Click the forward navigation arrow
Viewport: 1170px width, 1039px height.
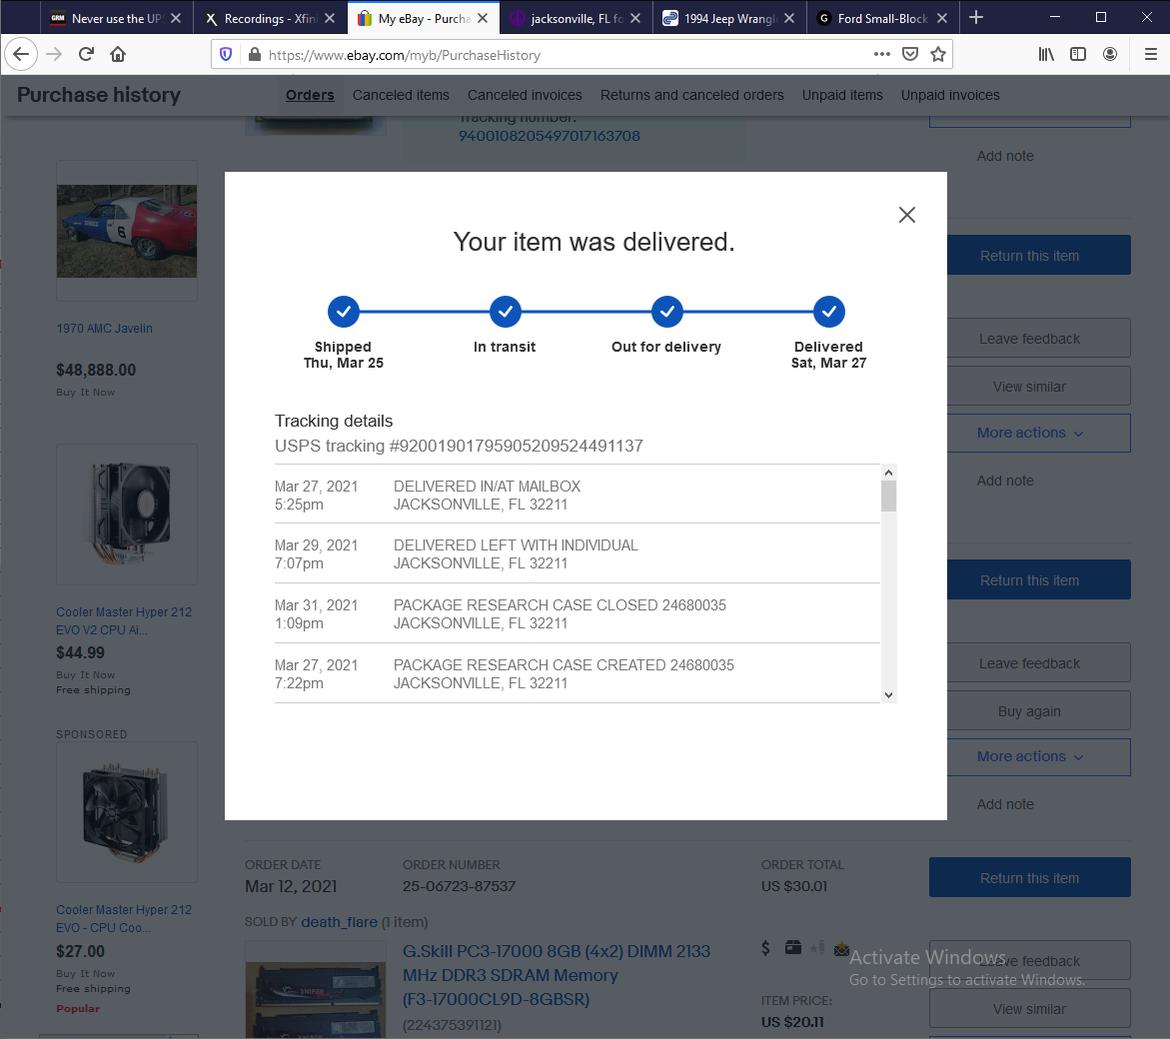pyautogui.click(x=54, y=54)
